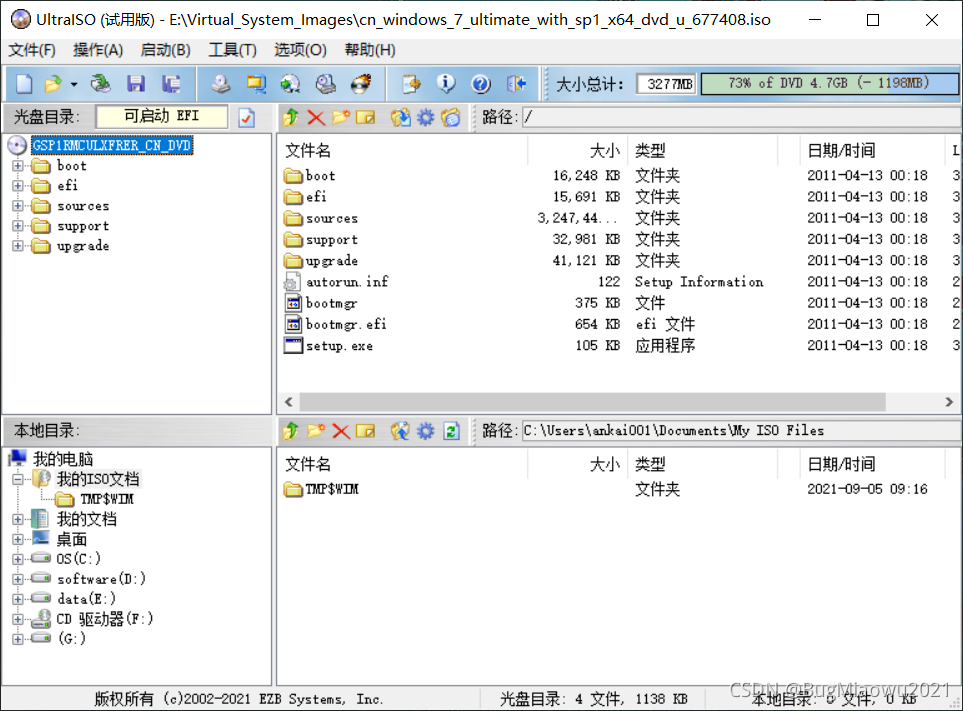This screenshot has height=711, width=963.
Task: Go up one level in the ISO panel
Action: click(x=291, y=117)
